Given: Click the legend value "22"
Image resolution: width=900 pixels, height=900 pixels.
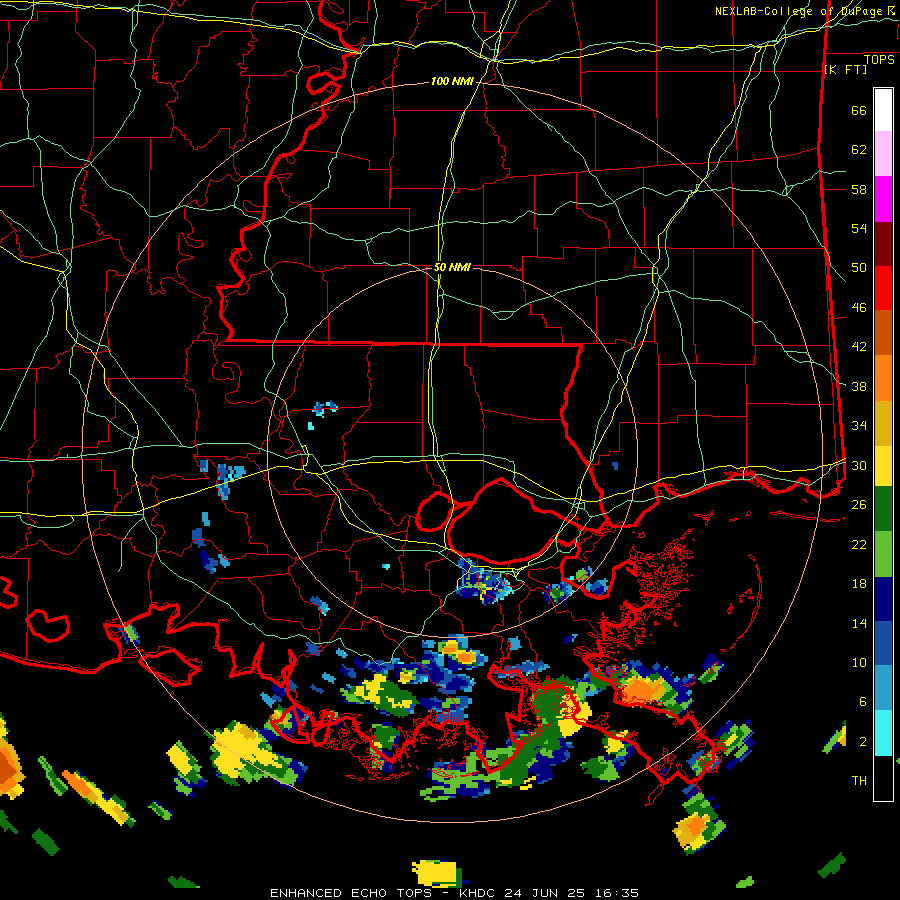Looking at the screenshot, I should click(x=859, y=545).
